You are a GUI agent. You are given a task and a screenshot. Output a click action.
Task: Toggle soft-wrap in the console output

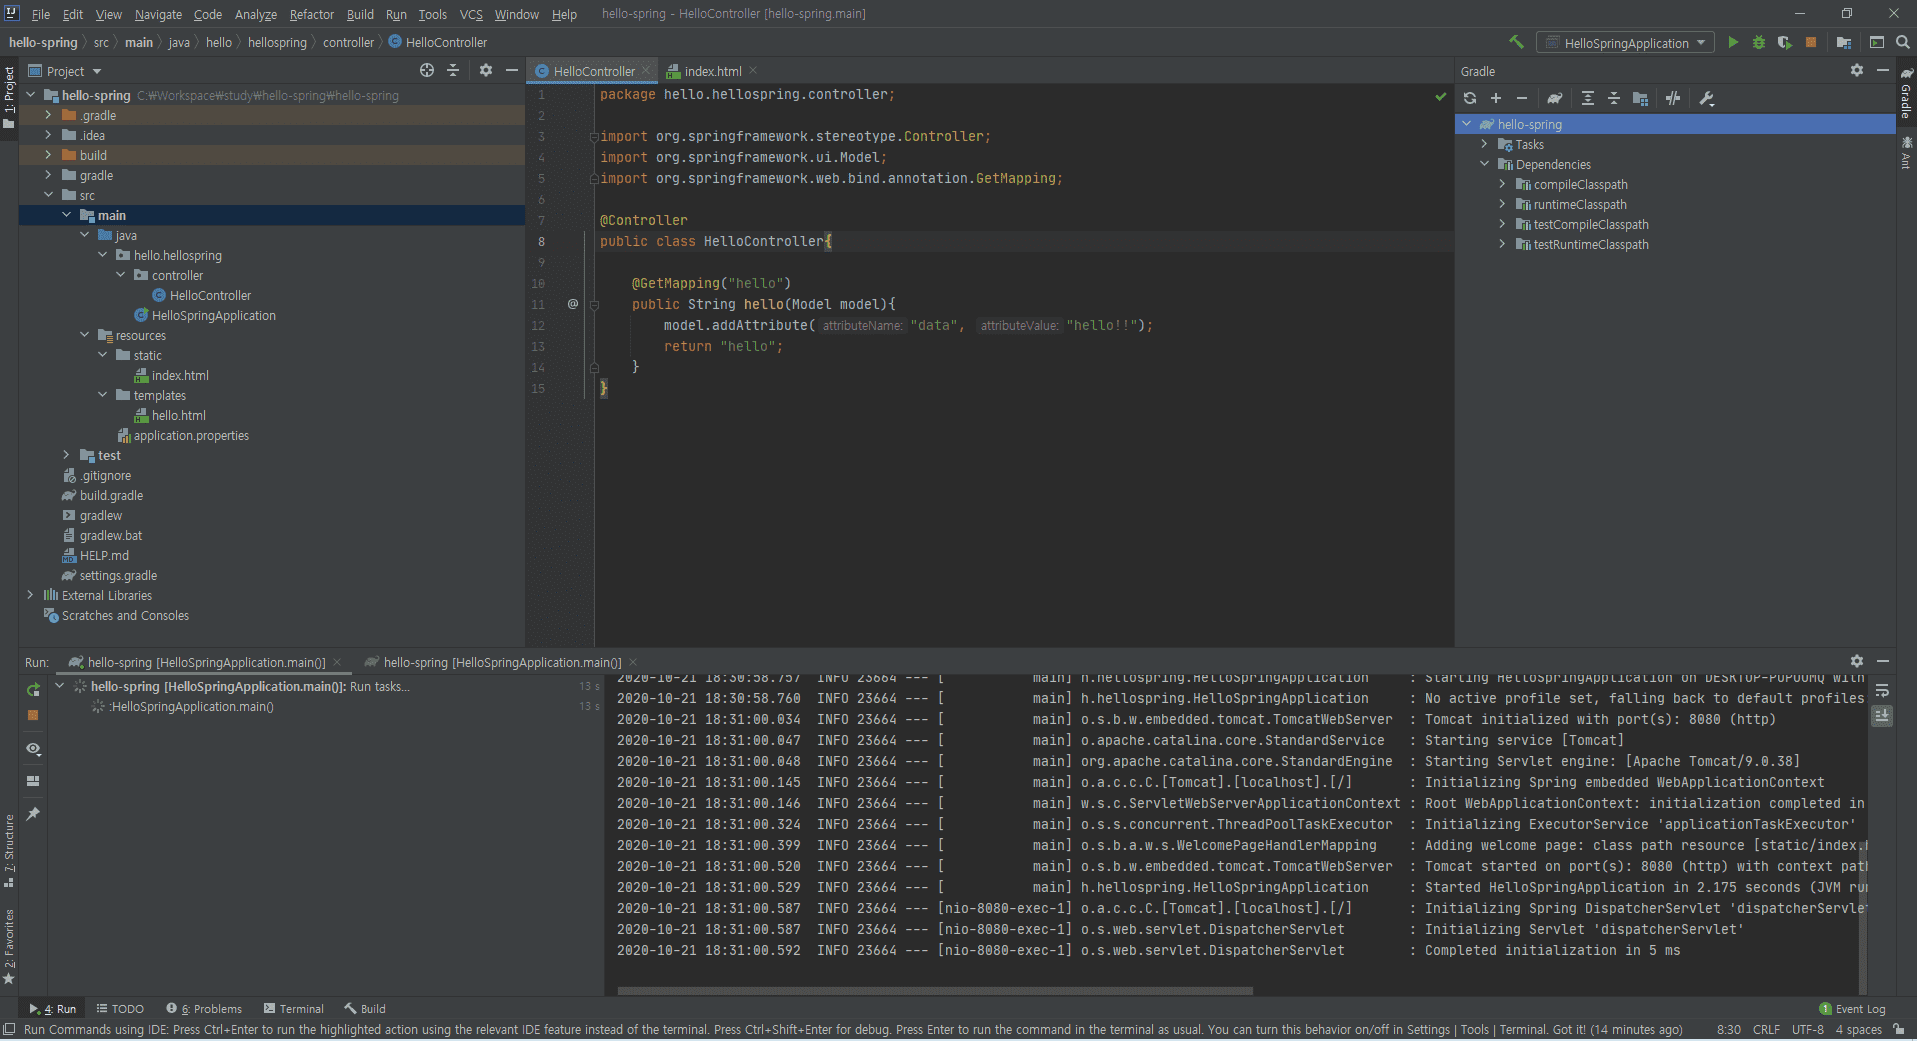tap(1882, 691)
